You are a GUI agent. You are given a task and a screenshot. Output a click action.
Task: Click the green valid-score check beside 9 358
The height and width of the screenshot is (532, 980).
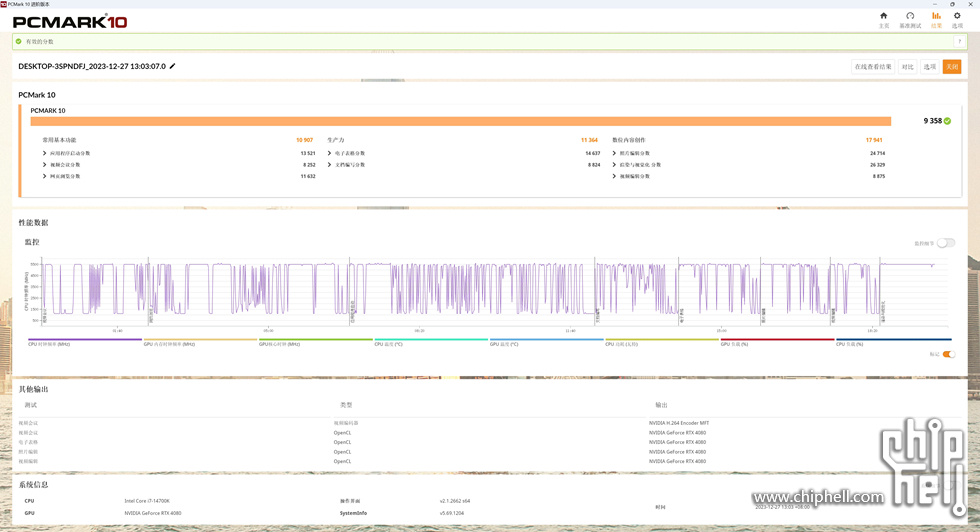click(x=948, y=121)
